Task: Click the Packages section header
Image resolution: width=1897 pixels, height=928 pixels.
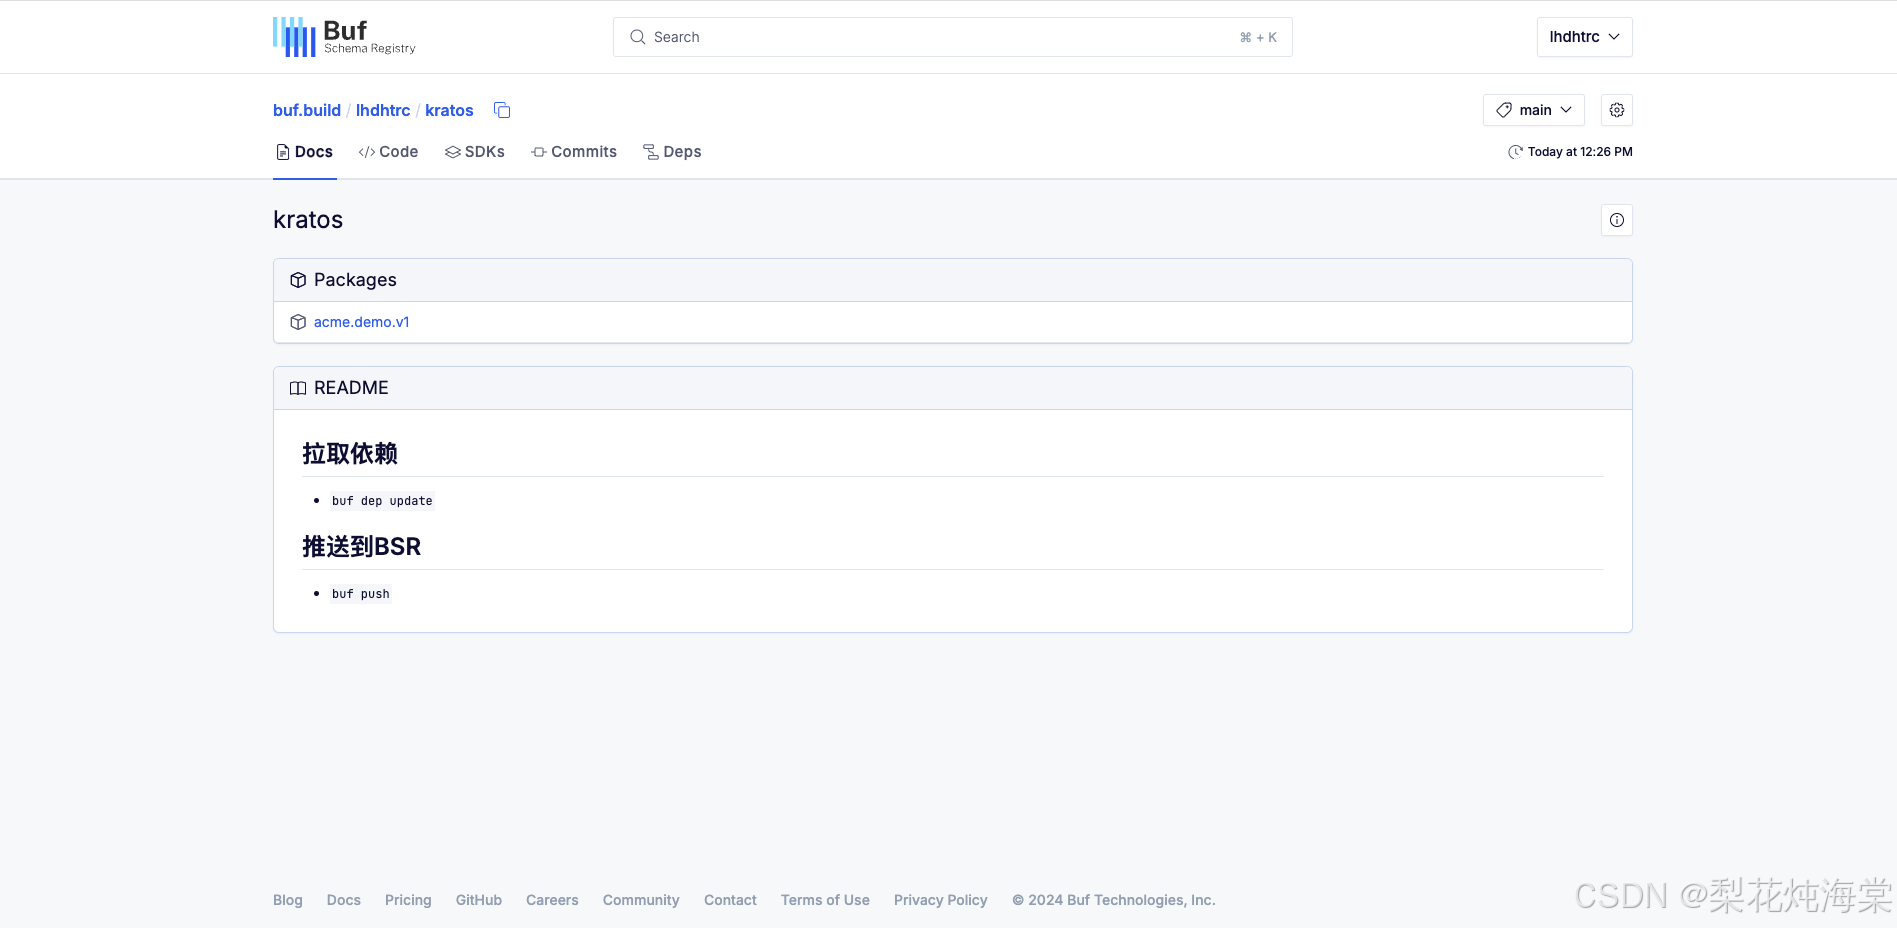Action: coord(952,280)
